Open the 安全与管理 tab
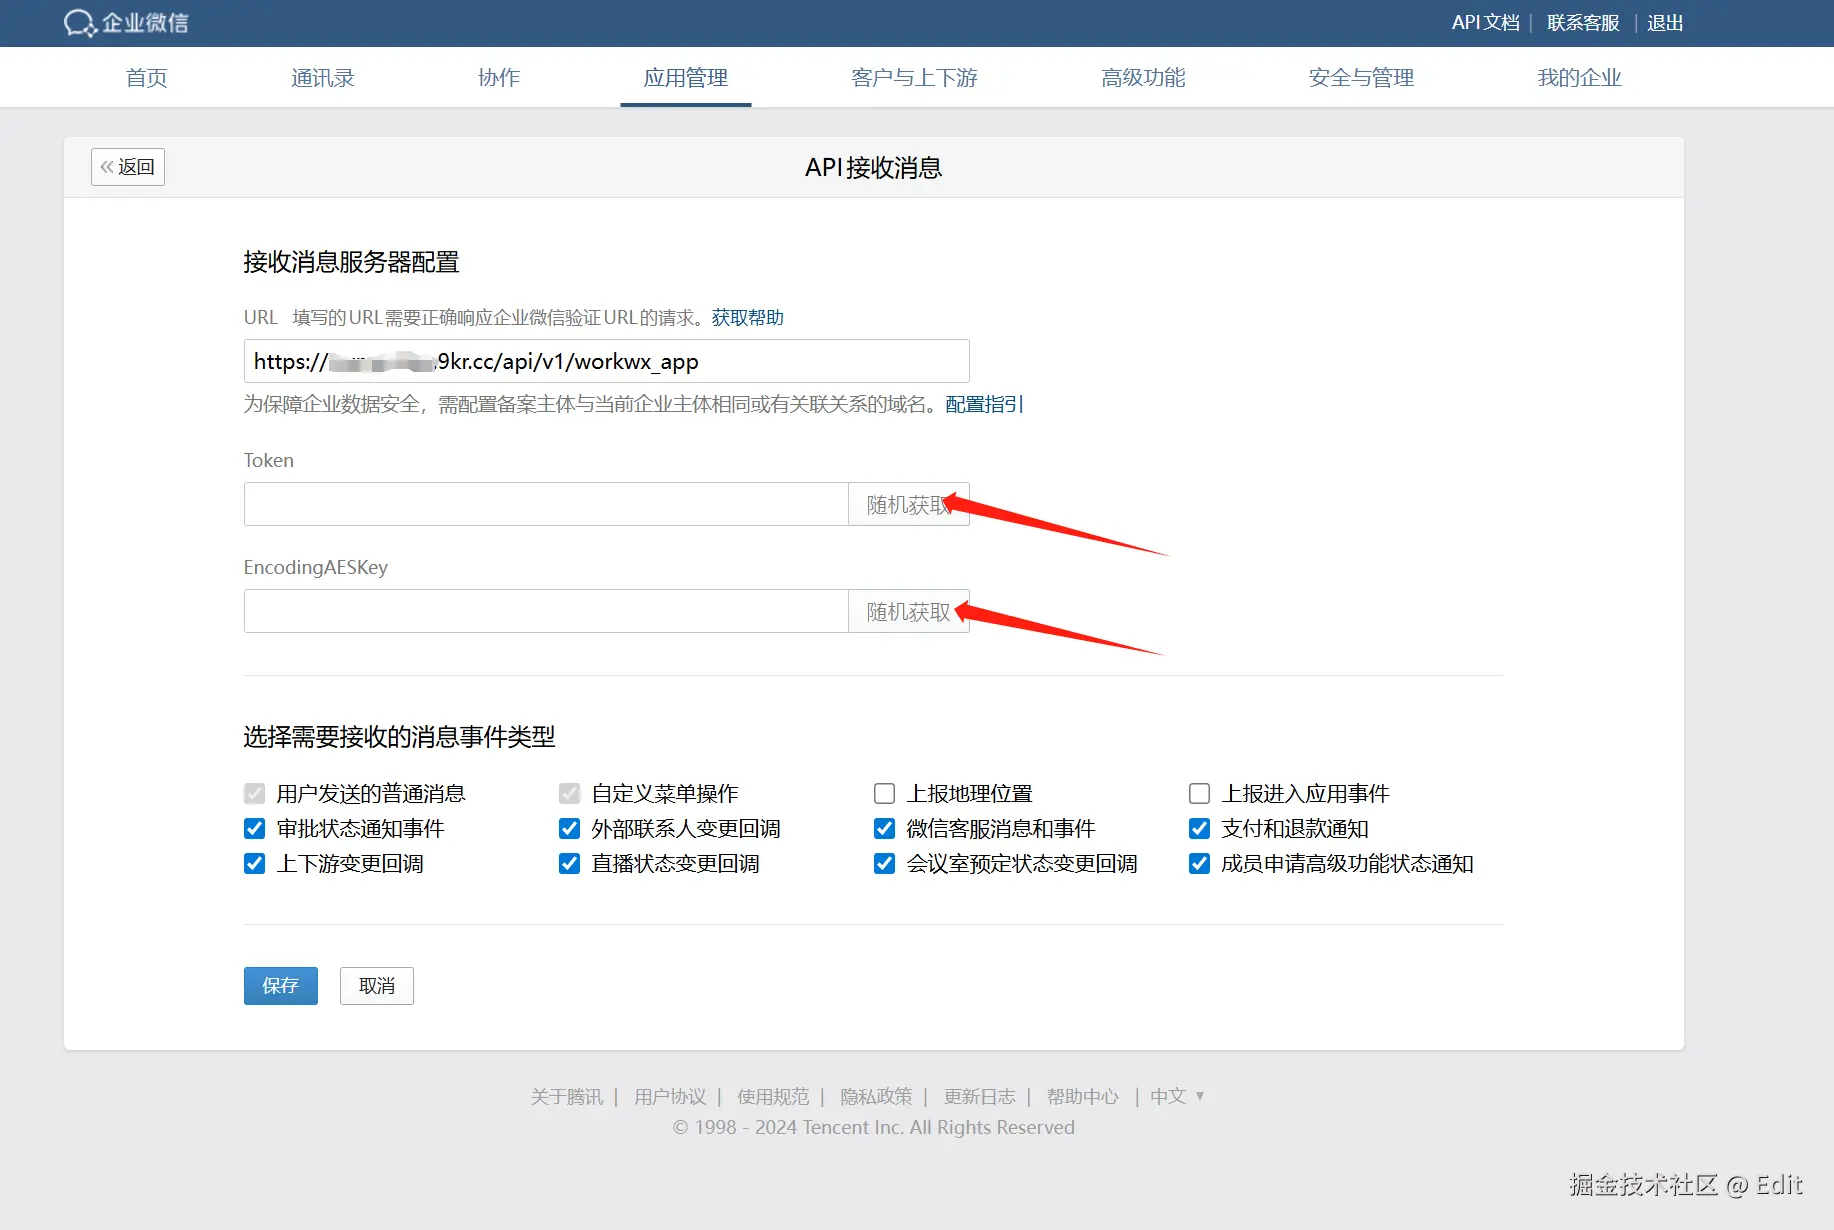 1360,77
